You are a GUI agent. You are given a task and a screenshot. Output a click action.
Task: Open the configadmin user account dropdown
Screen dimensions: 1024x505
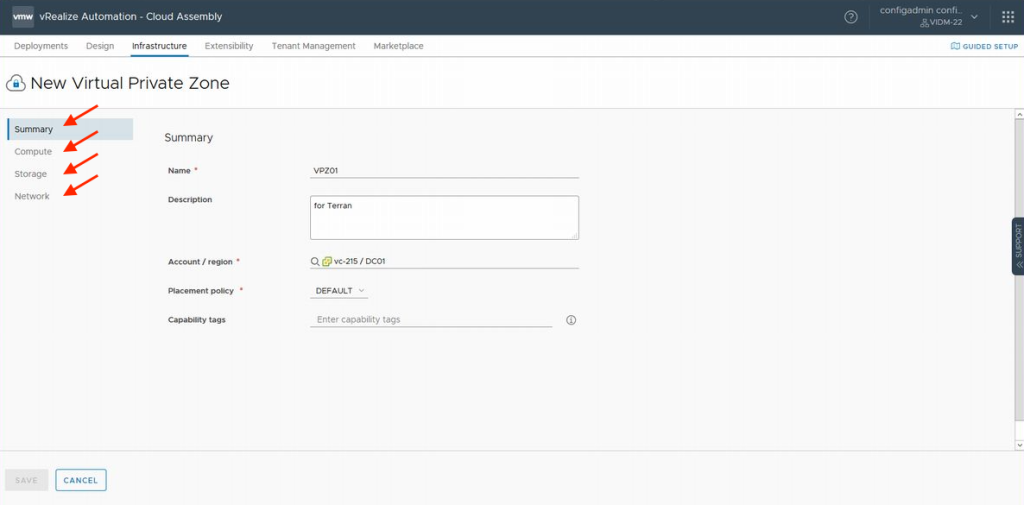pos(929,16)
